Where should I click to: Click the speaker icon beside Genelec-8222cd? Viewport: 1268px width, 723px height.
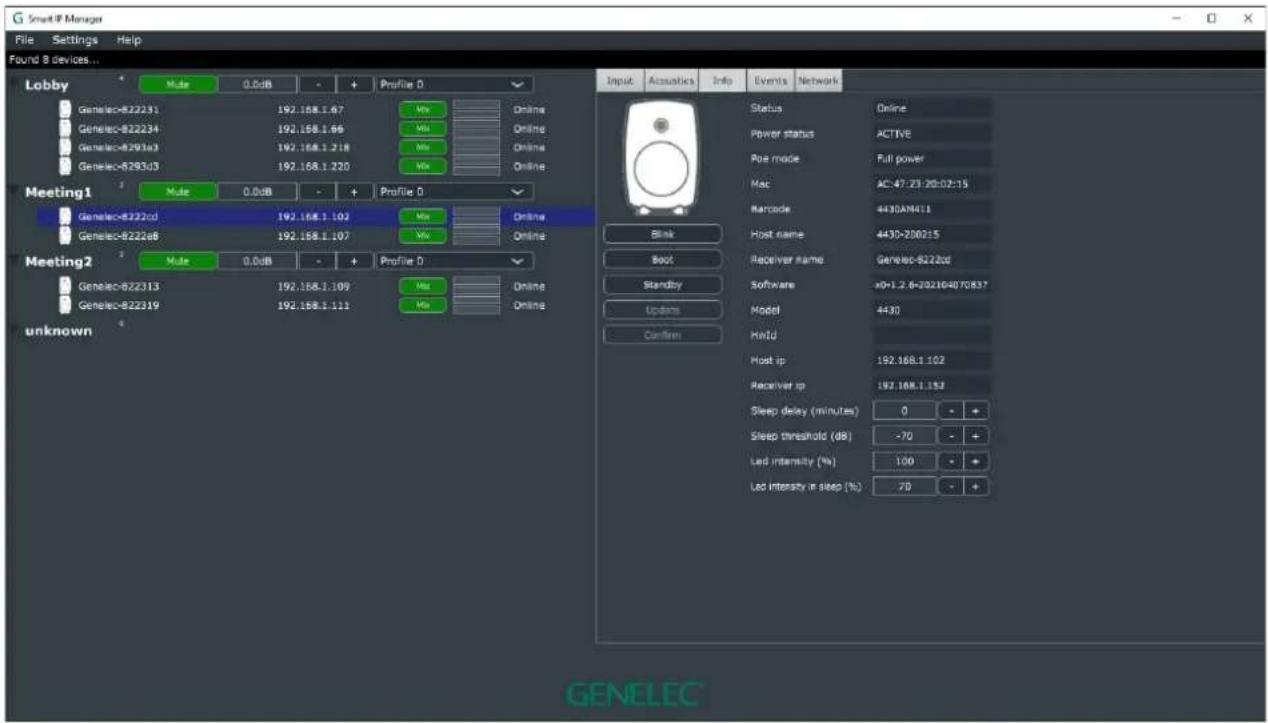coord(64,216)
